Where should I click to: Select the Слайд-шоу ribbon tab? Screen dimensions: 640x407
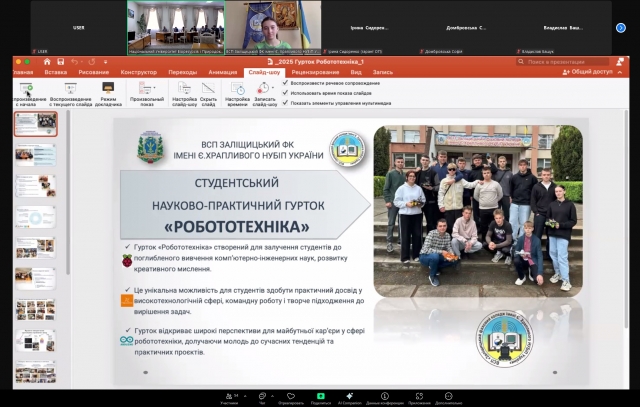[264, 72]
